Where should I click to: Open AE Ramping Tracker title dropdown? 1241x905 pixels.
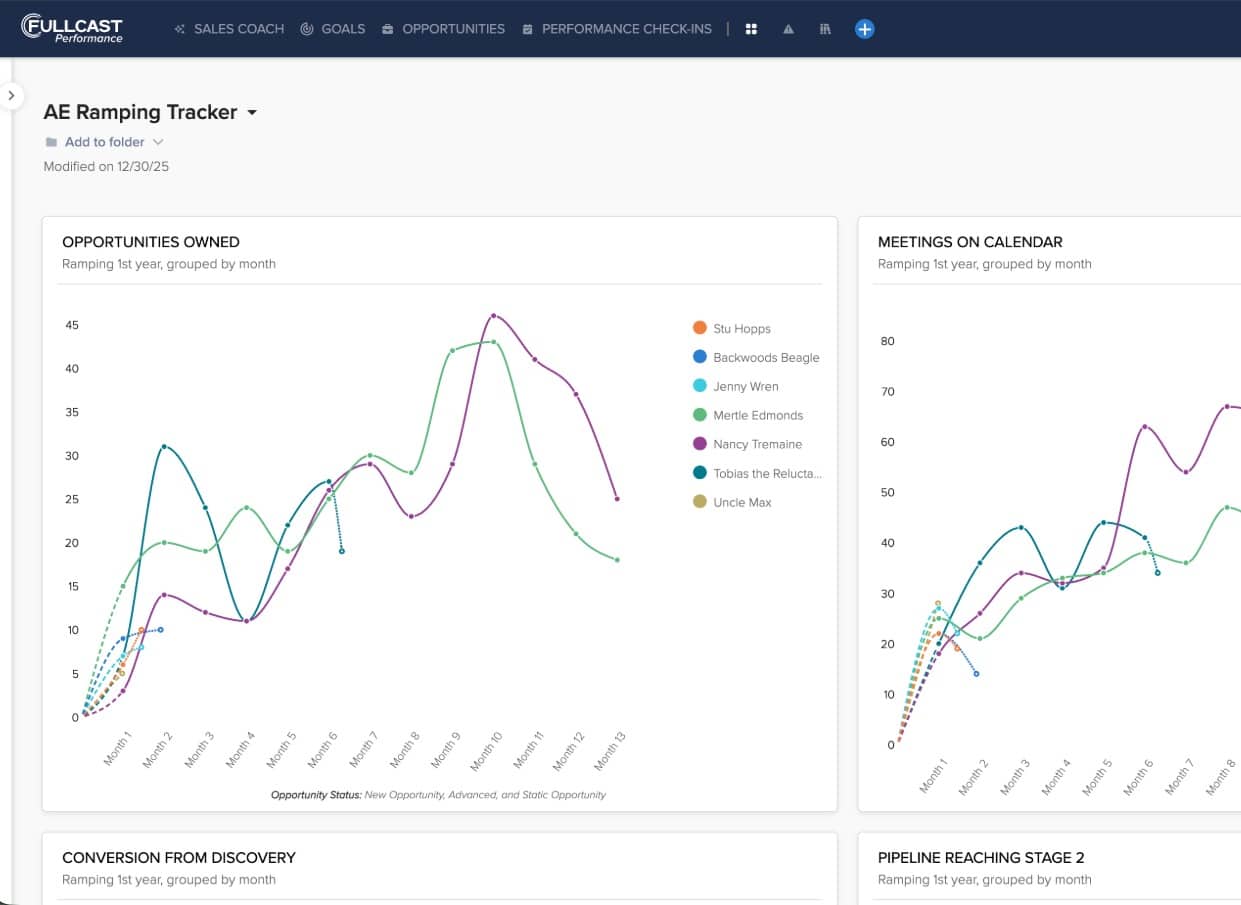252,113
